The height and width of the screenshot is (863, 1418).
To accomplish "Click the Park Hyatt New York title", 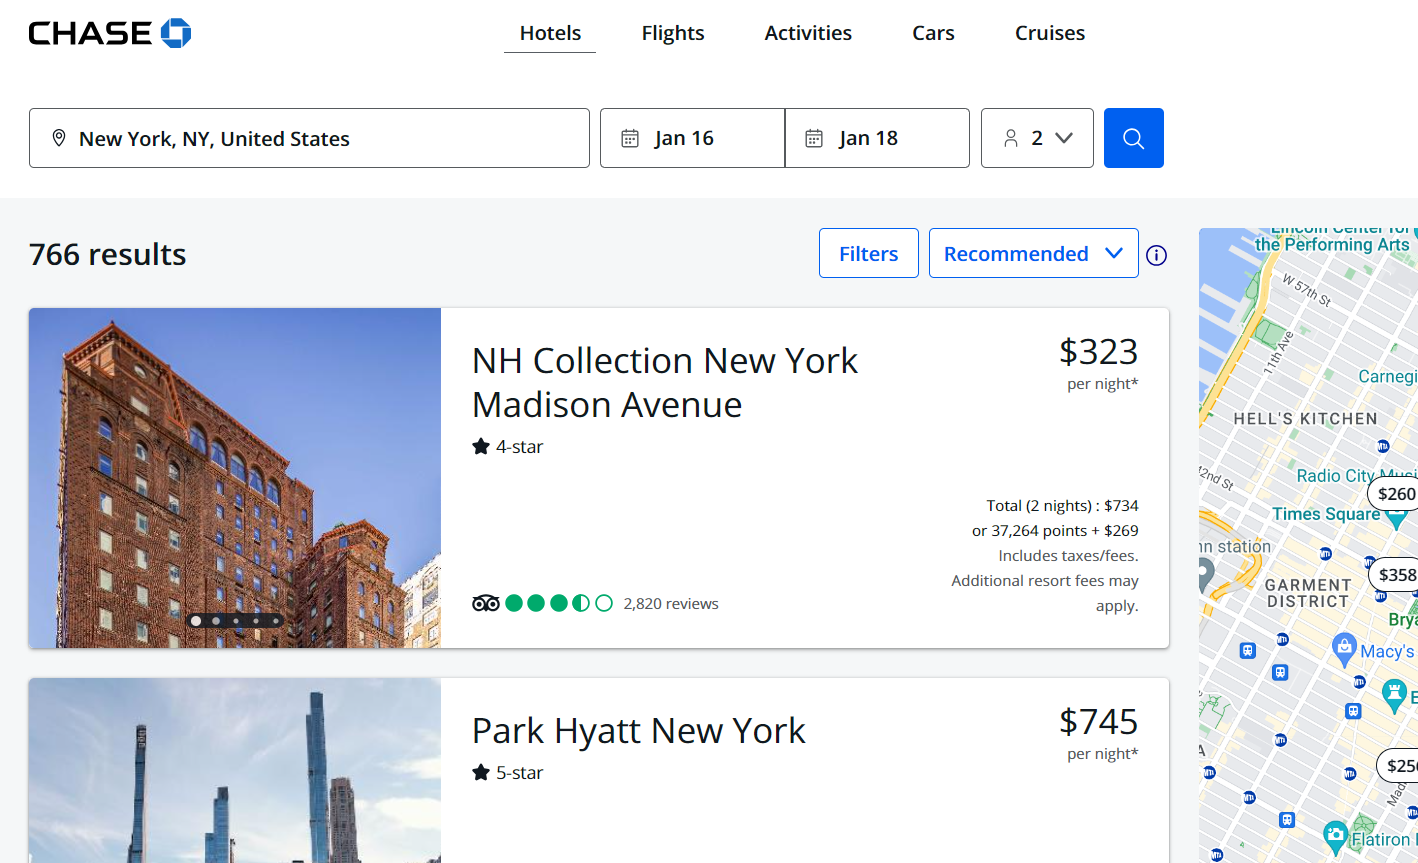I will pos(638,731).
